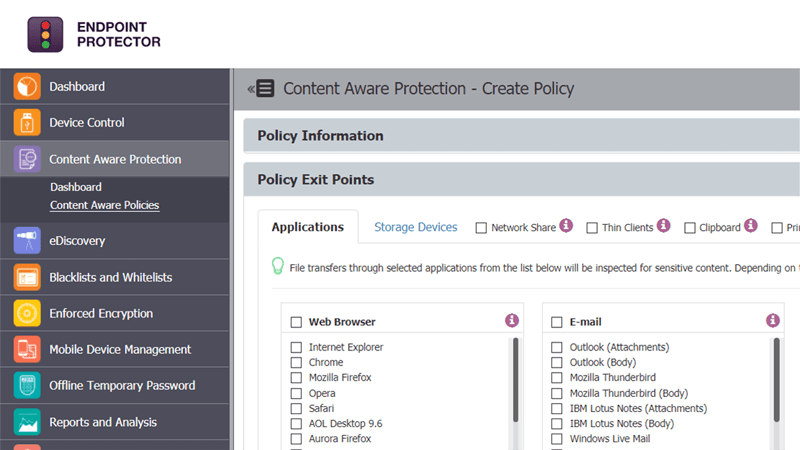Click the Blacklists and Whitelists icon
This screenshot has width=800, height=450.
[x=27, y=277]
